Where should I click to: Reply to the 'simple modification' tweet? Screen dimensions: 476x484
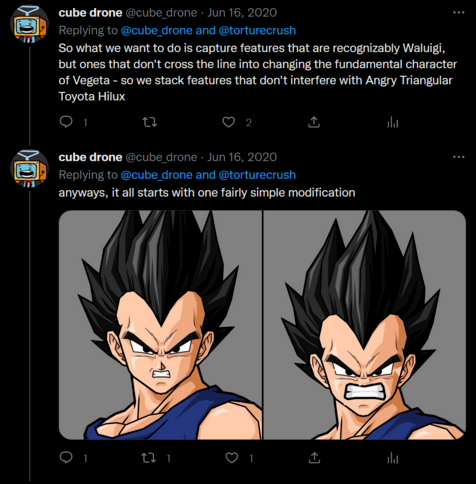66,458
